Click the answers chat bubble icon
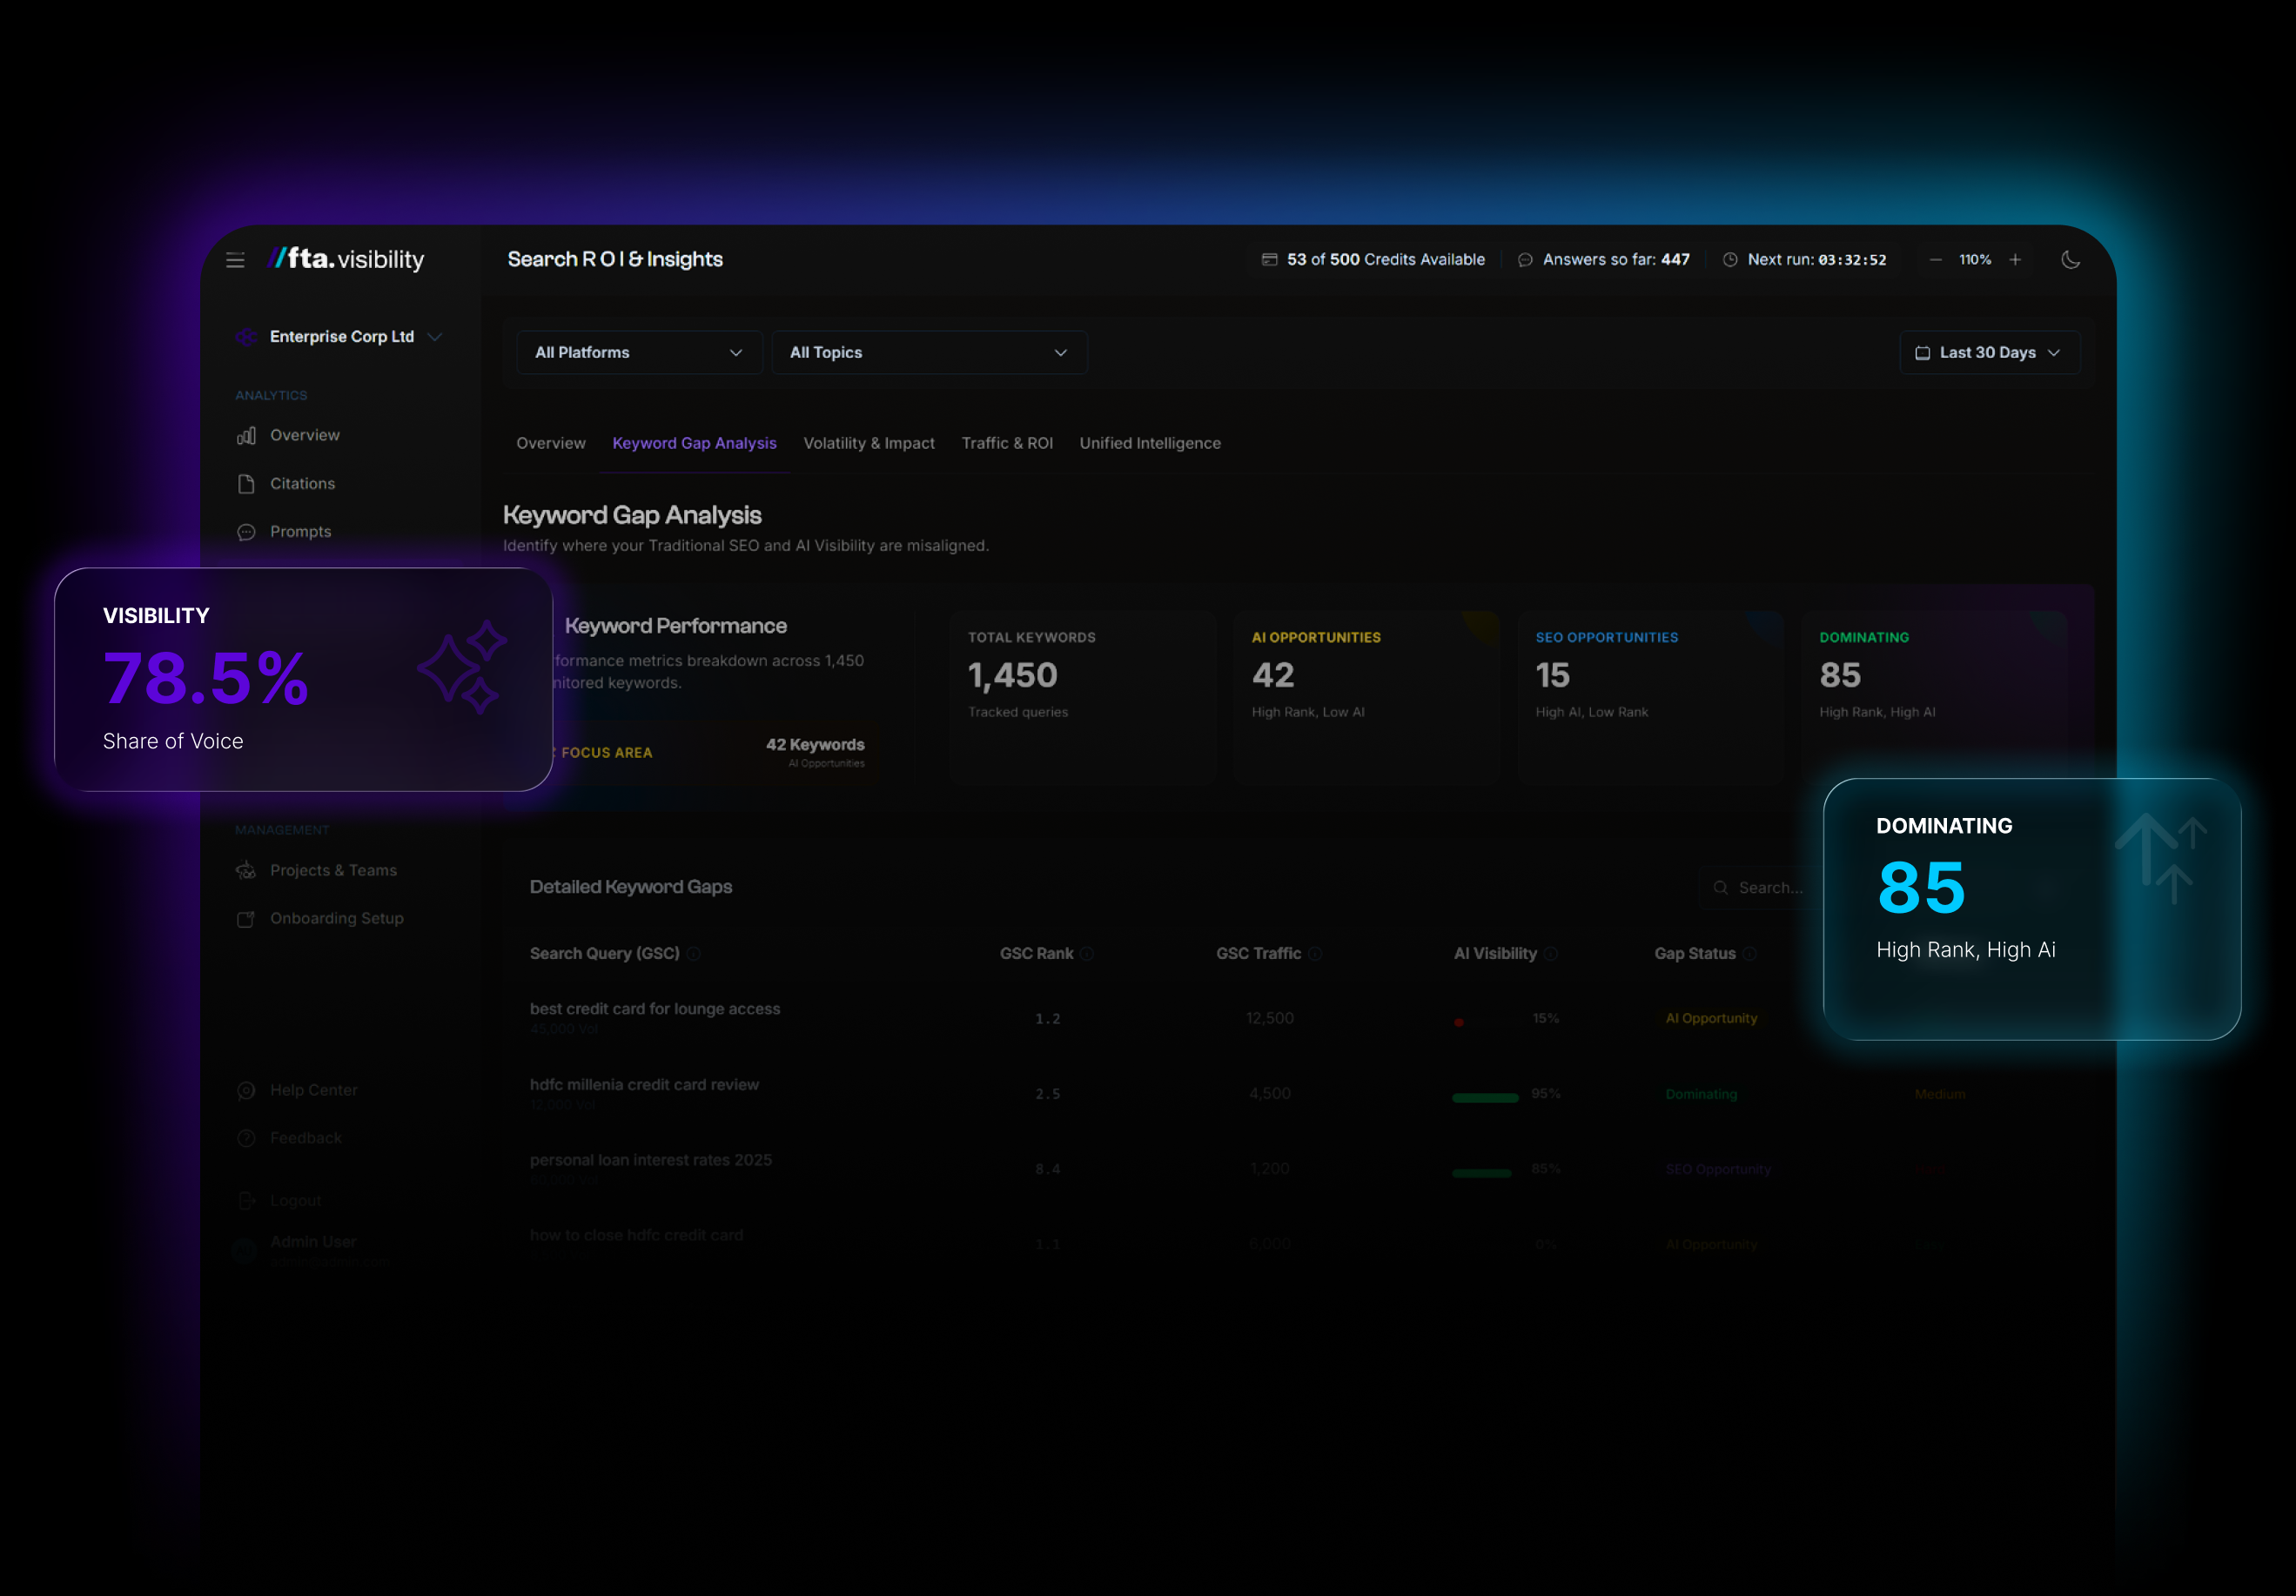Viewport: 2296px width, 1596px height. point(1525,260)
